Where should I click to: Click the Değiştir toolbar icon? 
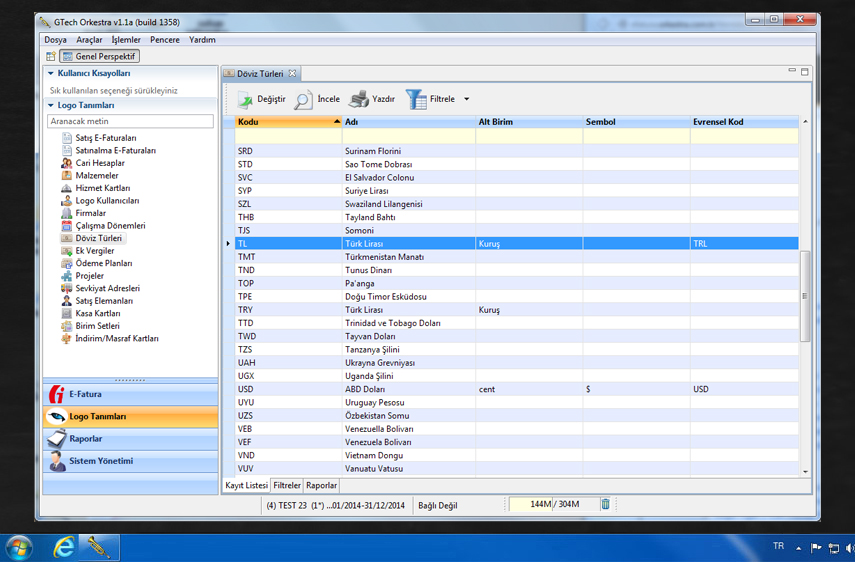point(245,99)
